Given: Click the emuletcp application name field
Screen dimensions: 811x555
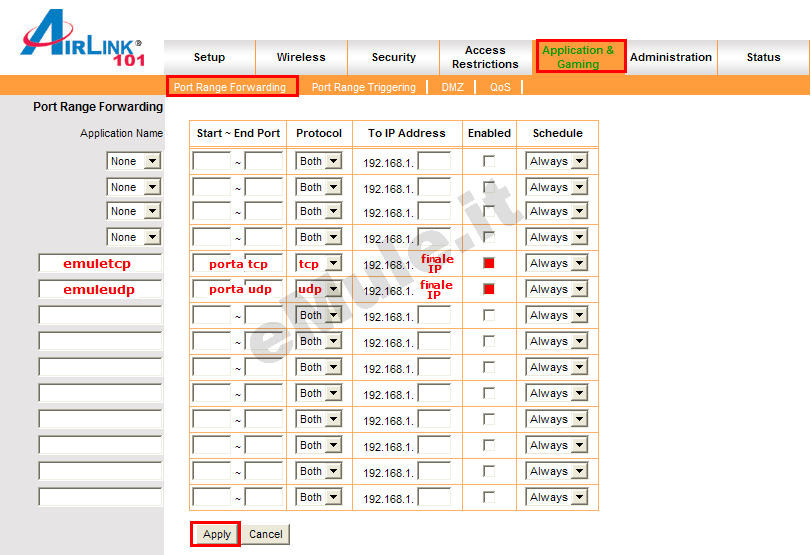Looking at the screenshot, I should (100, 263).
